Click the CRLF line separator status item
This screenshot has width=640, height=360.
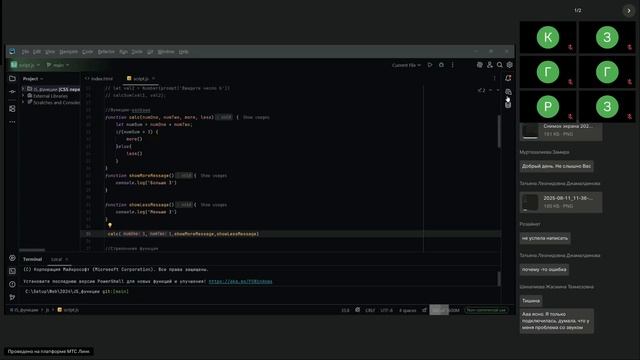[x=370, y=310]
